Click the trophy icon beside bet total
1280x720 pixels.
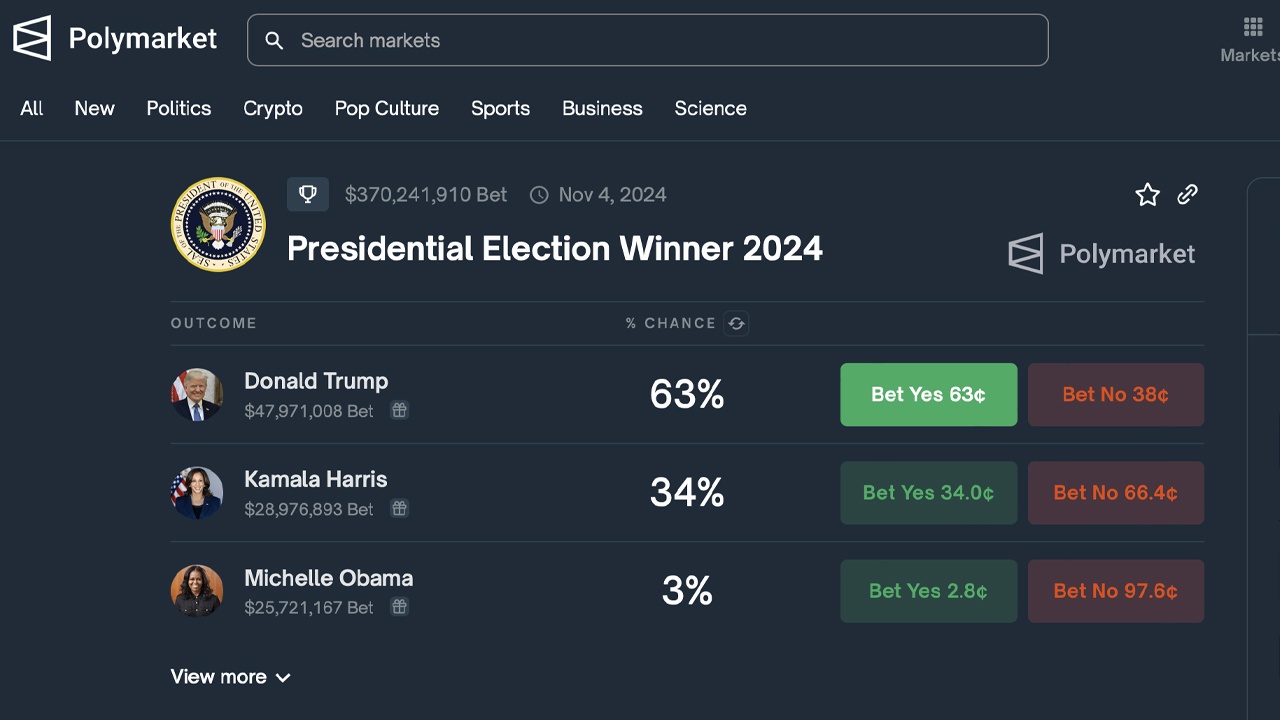tap(308, 194)
